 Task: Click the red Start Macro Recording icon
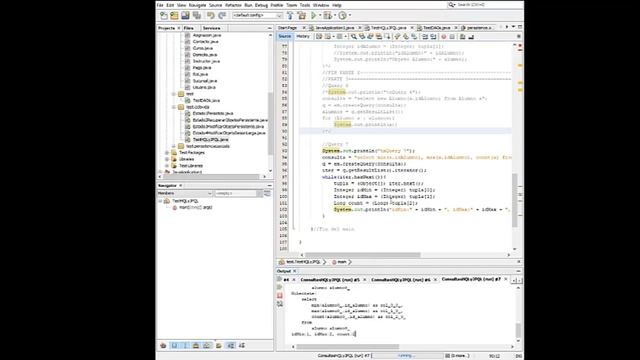[444, 37]
